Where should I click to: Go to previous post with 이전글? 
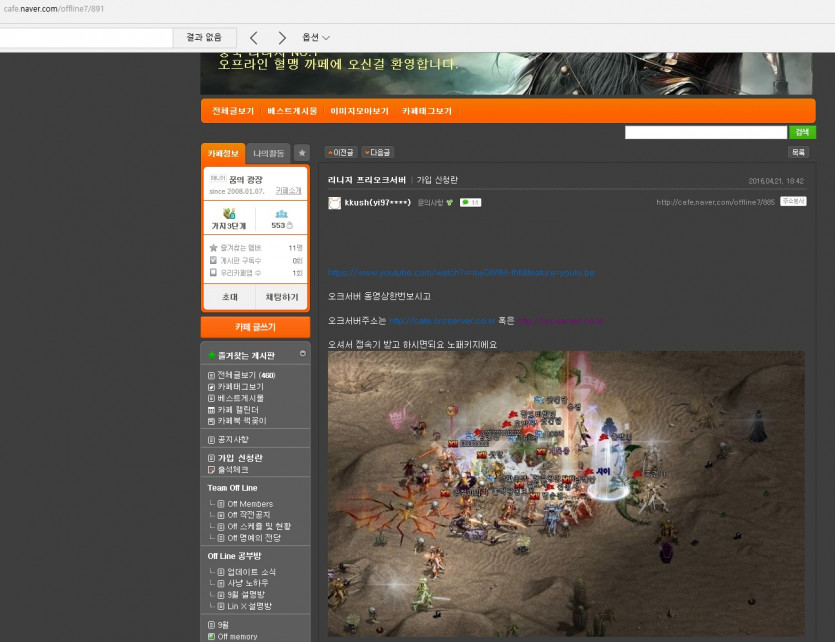[x=341, y=152]
